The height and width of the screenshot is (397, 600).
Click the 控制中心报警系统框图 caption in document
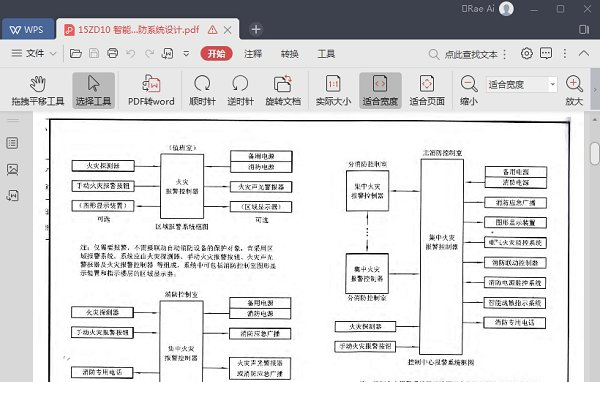click(x=441, y=362)
